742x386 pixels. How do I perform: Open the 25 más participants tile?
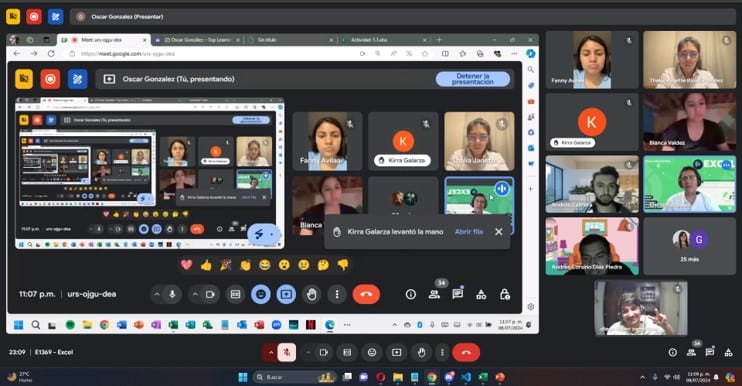tap(689, 246)
